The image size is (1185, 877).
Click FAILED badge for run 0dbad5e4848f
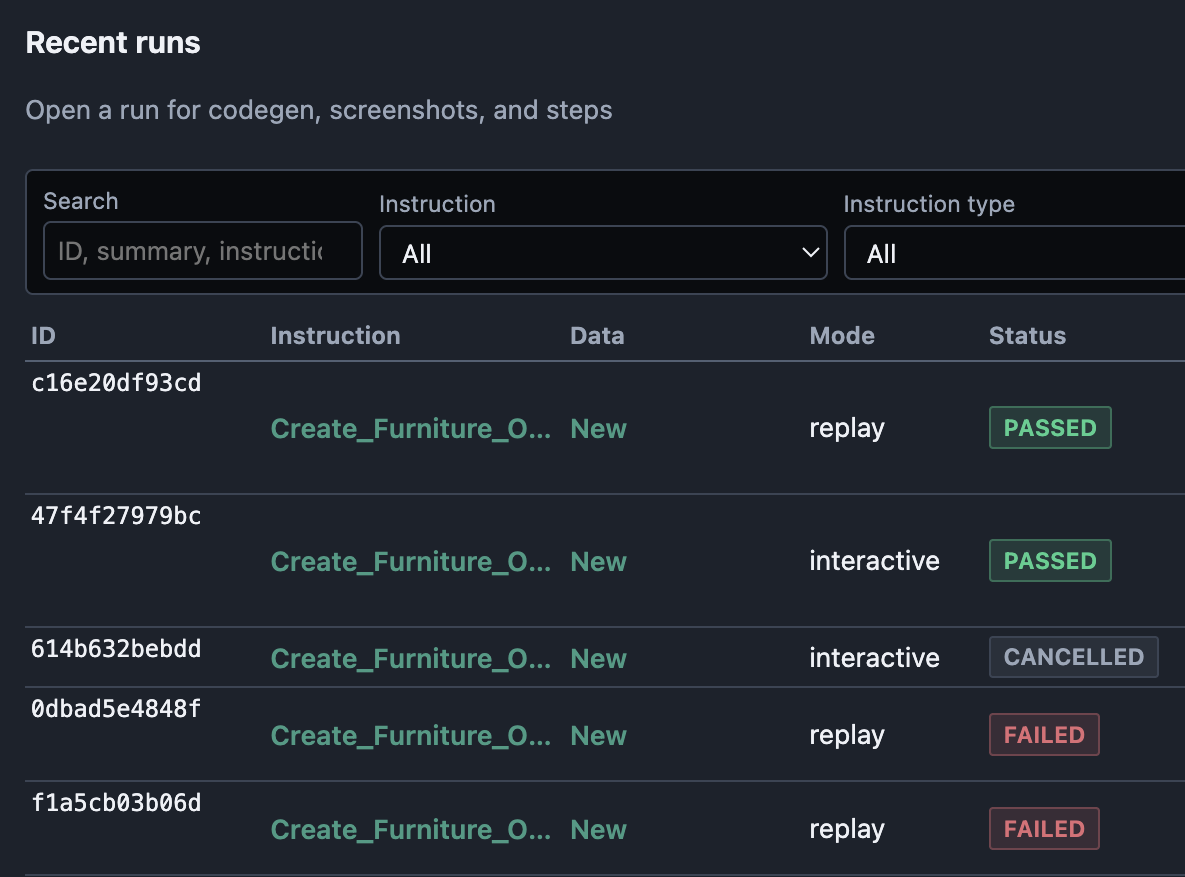[x=1044, y=735]
